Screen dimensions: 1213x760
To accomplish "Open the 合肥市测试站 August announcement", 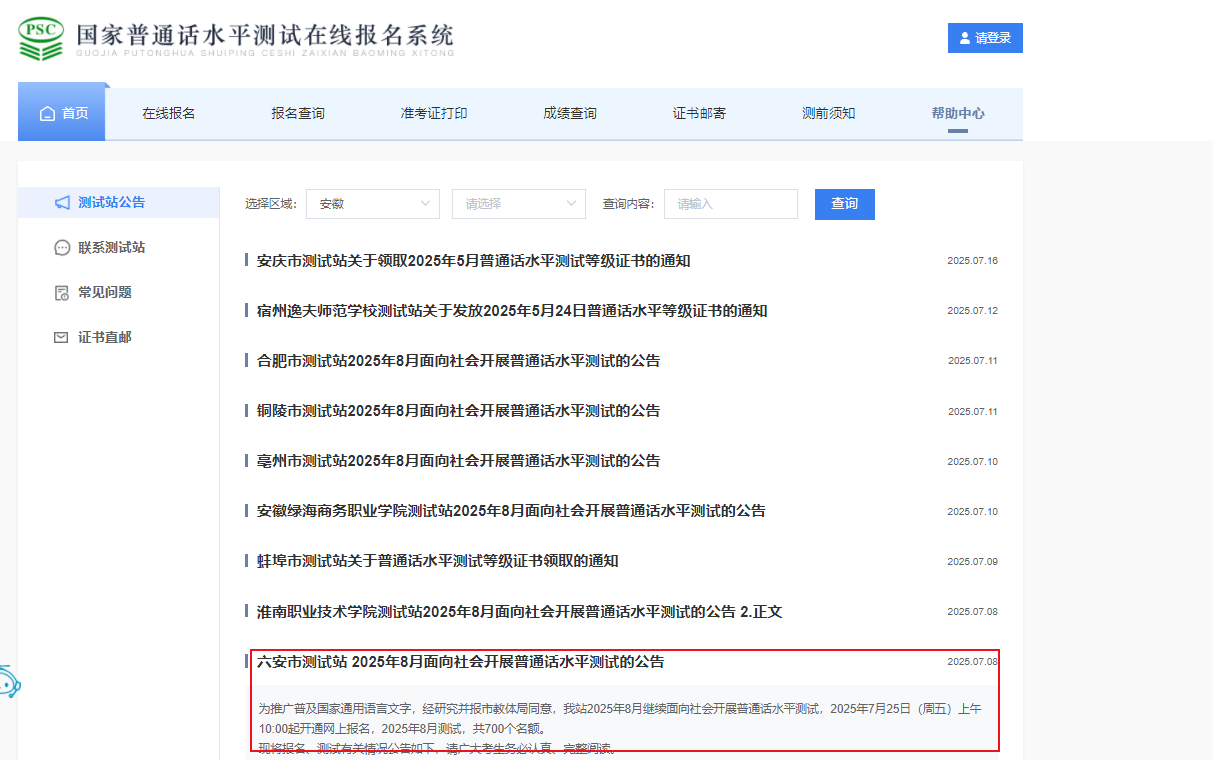I will 459,361.
